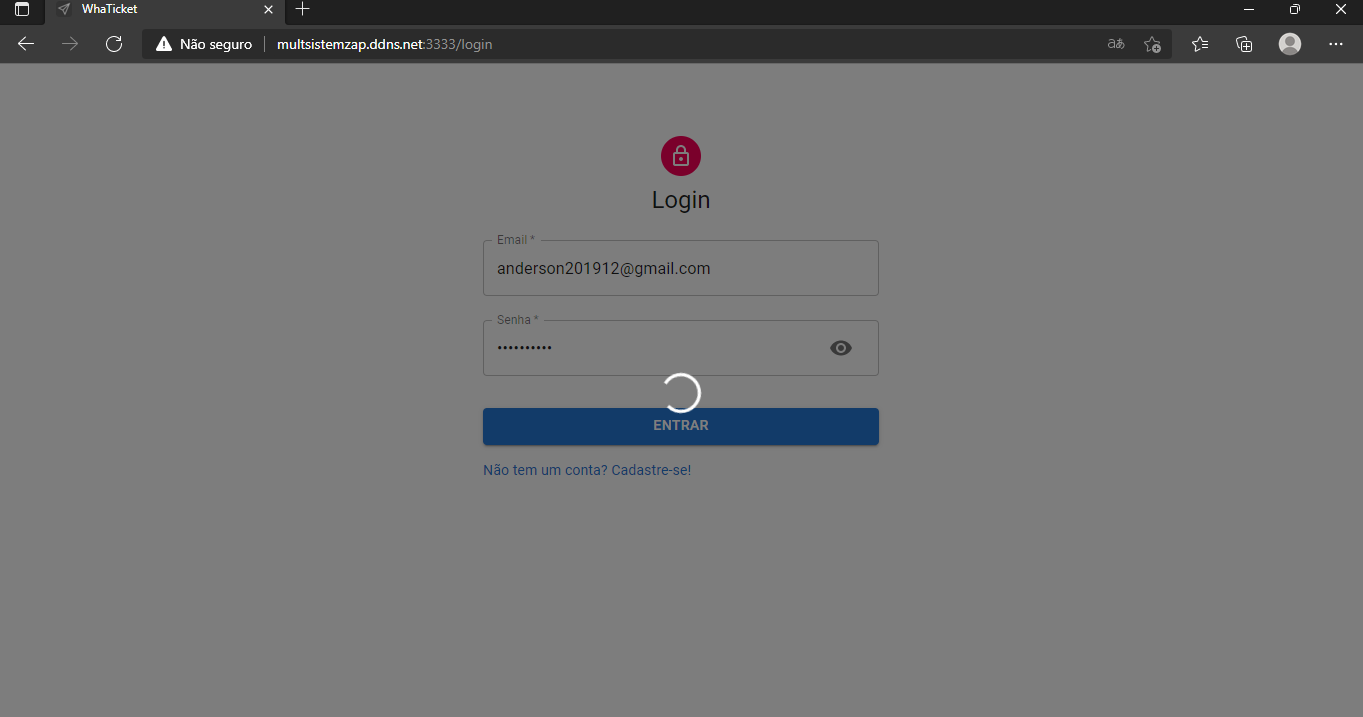Click the forward navigation arrow
1363x717 pixels.
tap(67, 44)
